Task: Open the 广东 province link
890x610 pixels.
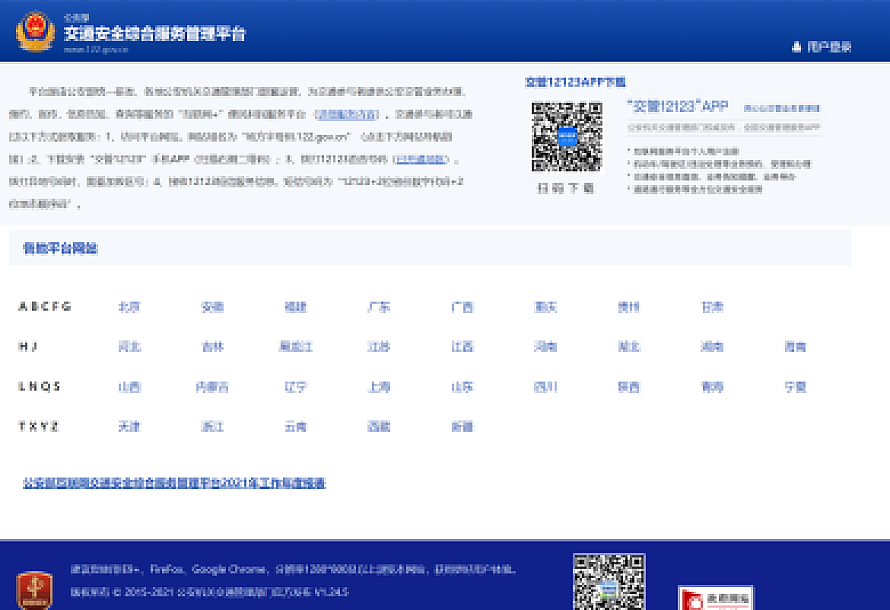Action: [x=379, y=307]
